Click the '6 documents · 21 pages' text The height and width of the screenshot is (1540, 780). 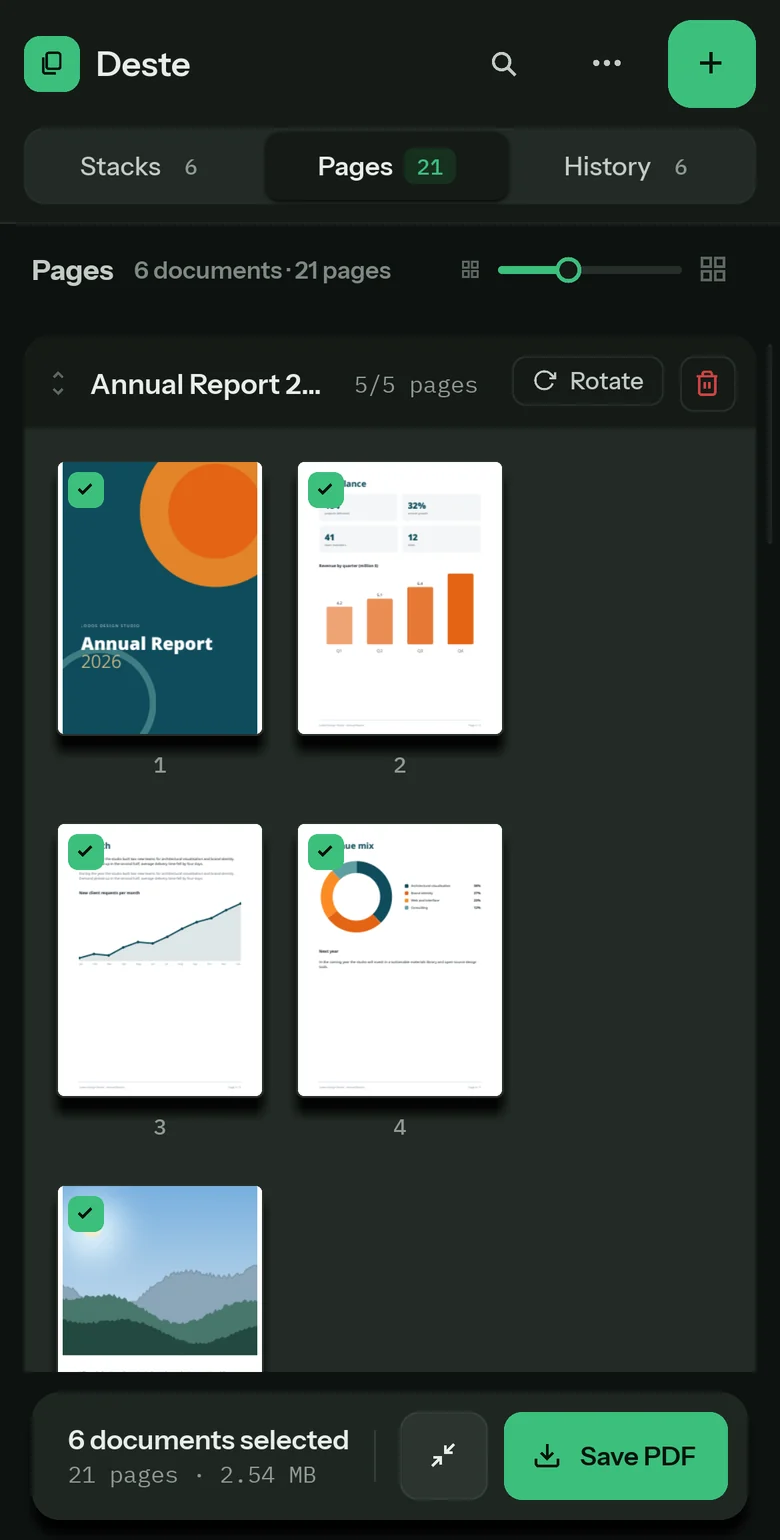coord(262,271)
